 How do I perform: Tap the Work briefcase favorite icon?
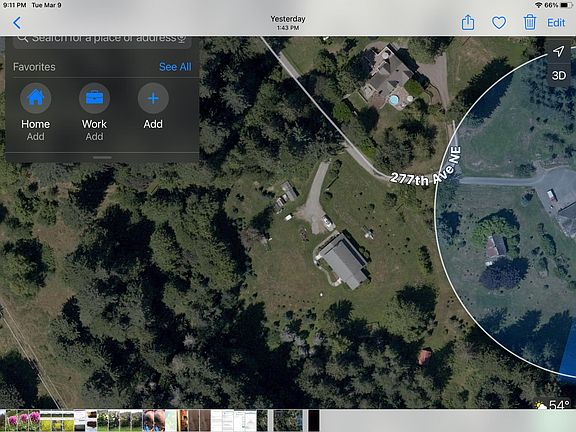pos(94,98)
